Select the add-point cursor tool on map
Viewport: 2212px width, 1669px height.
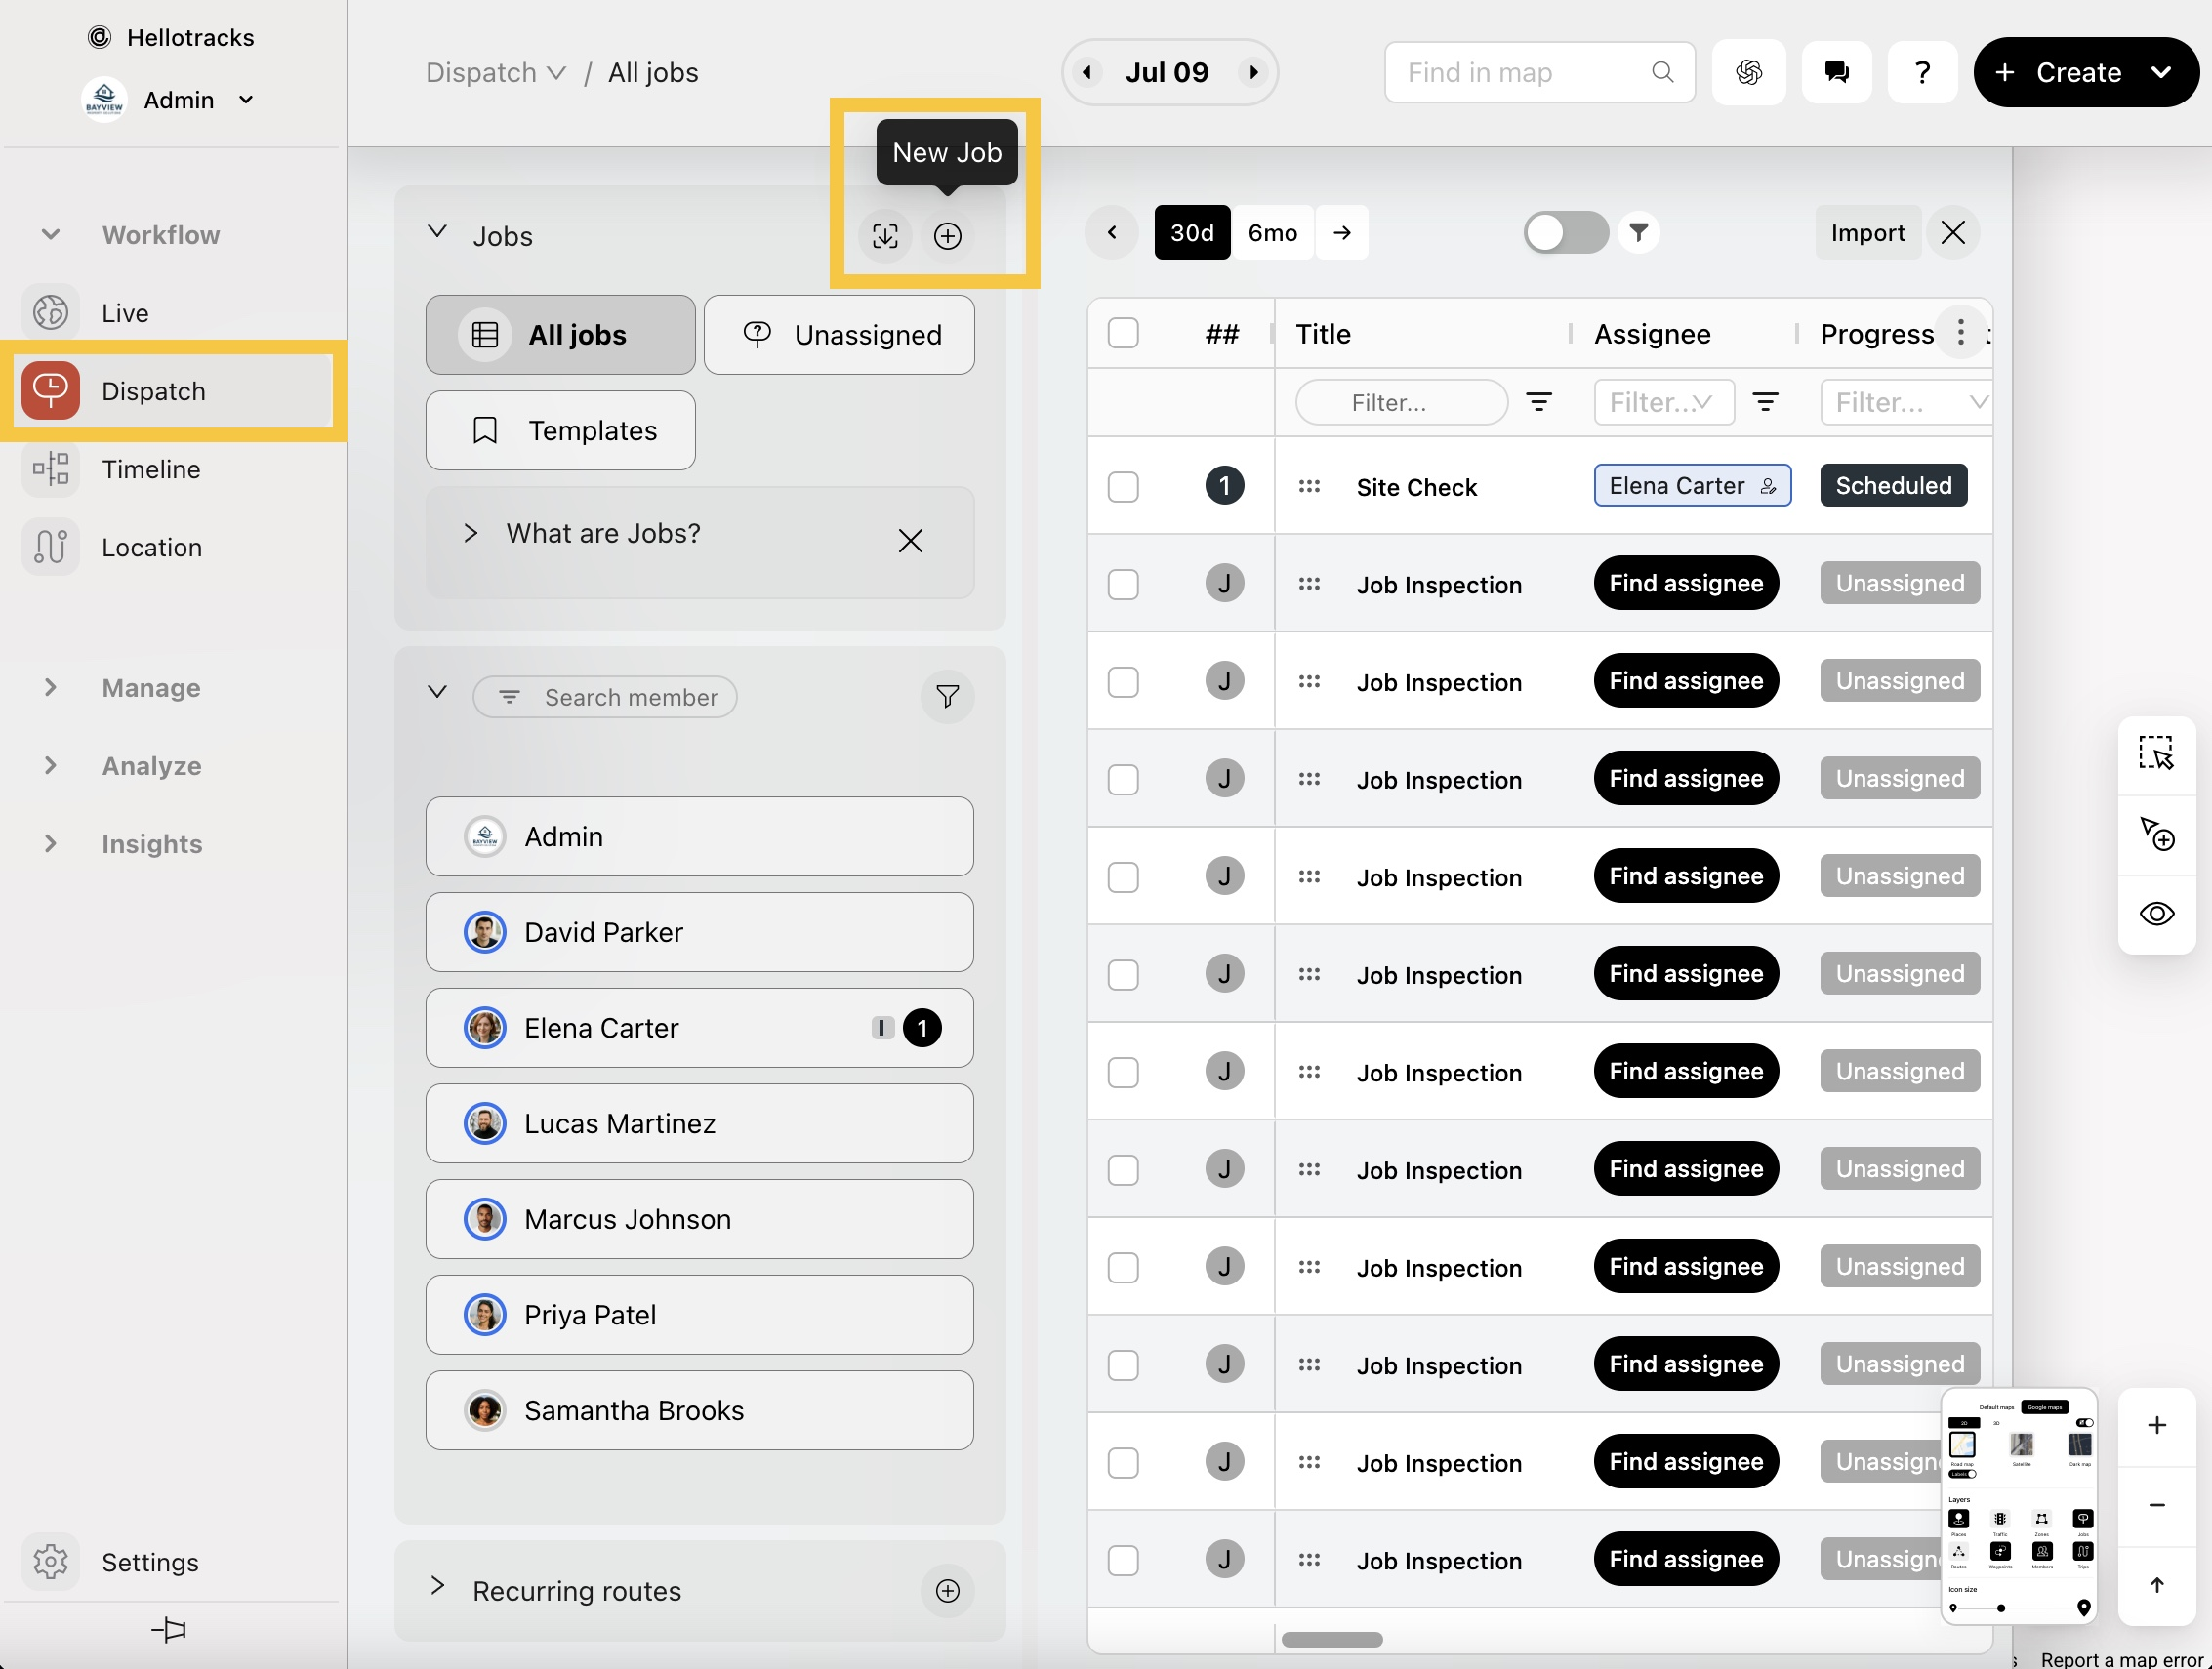click(x=2156, y=833)
